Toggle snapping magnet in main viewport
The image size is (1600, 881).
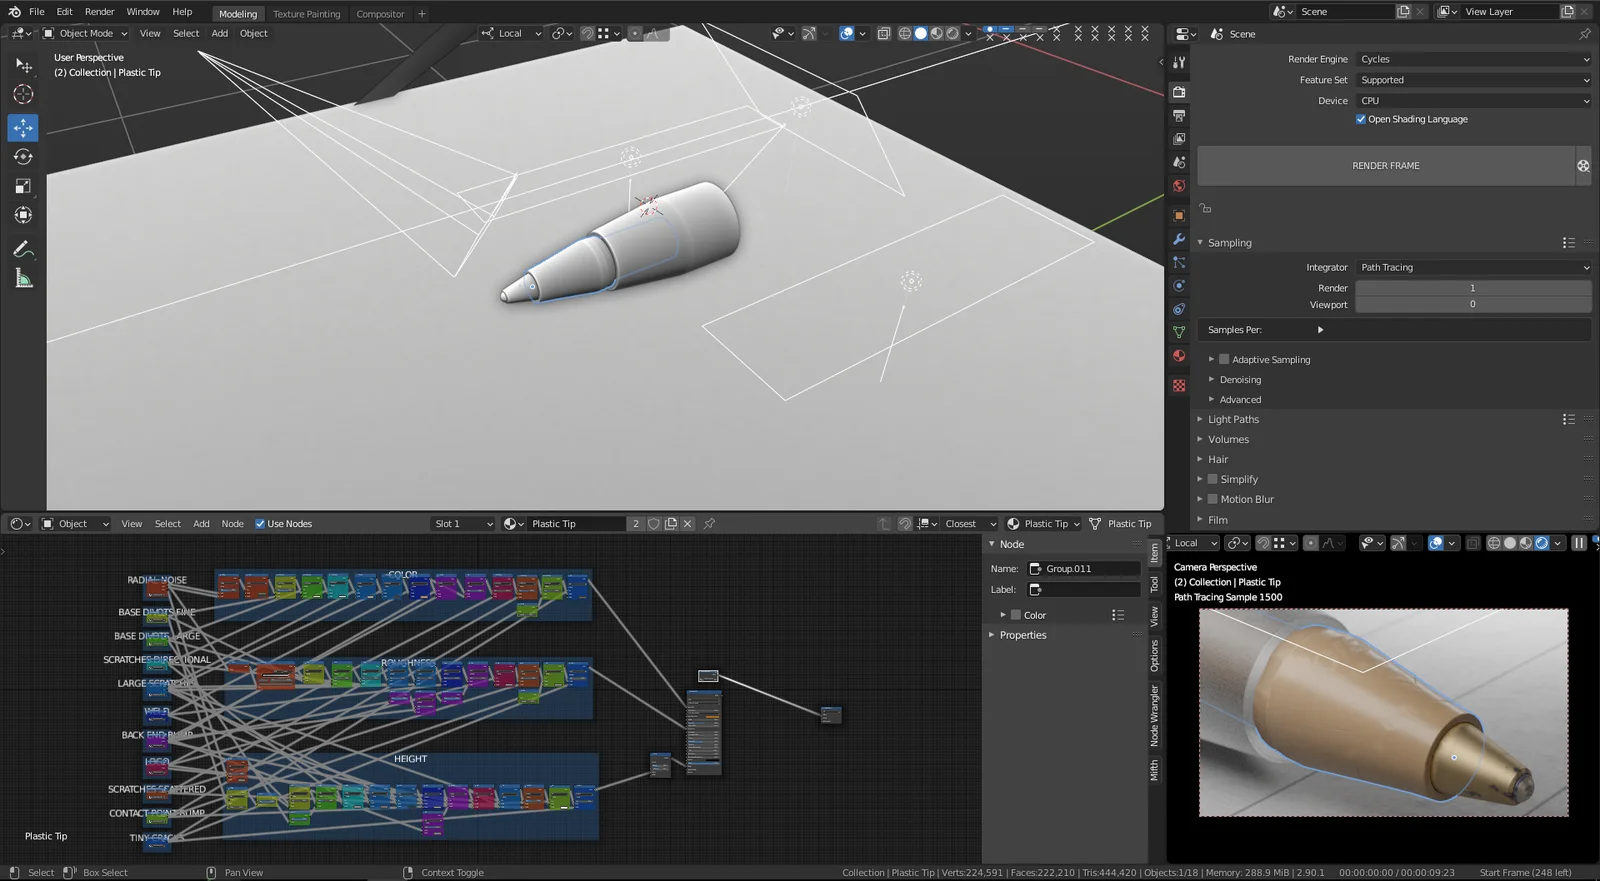(x=587, y=34)
